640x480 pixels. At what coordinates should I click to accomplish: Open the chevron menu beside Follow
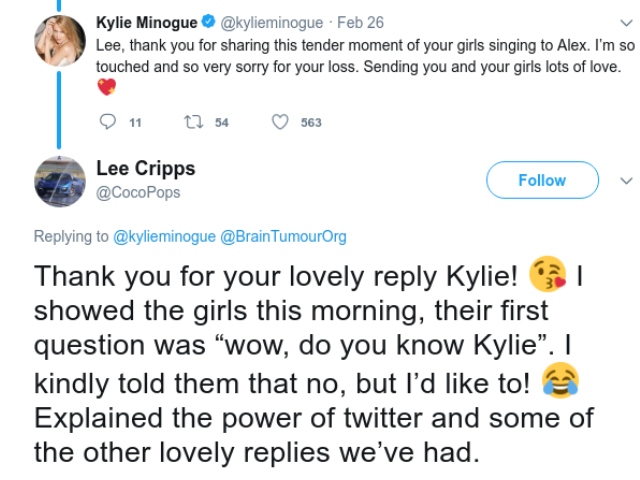click(627, 181)
